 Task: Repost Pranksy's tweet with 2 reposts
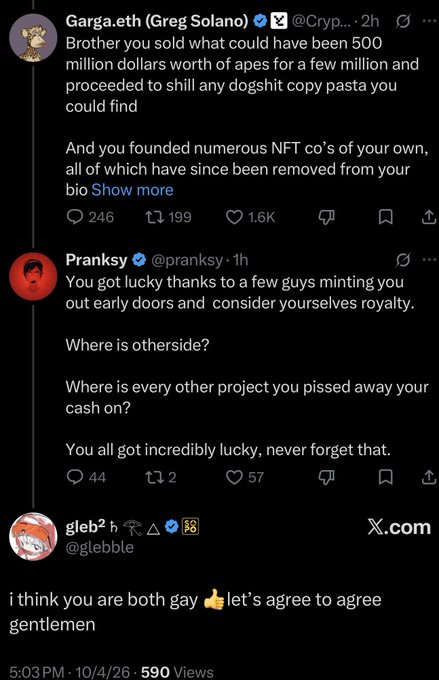[x=161, y=477]
